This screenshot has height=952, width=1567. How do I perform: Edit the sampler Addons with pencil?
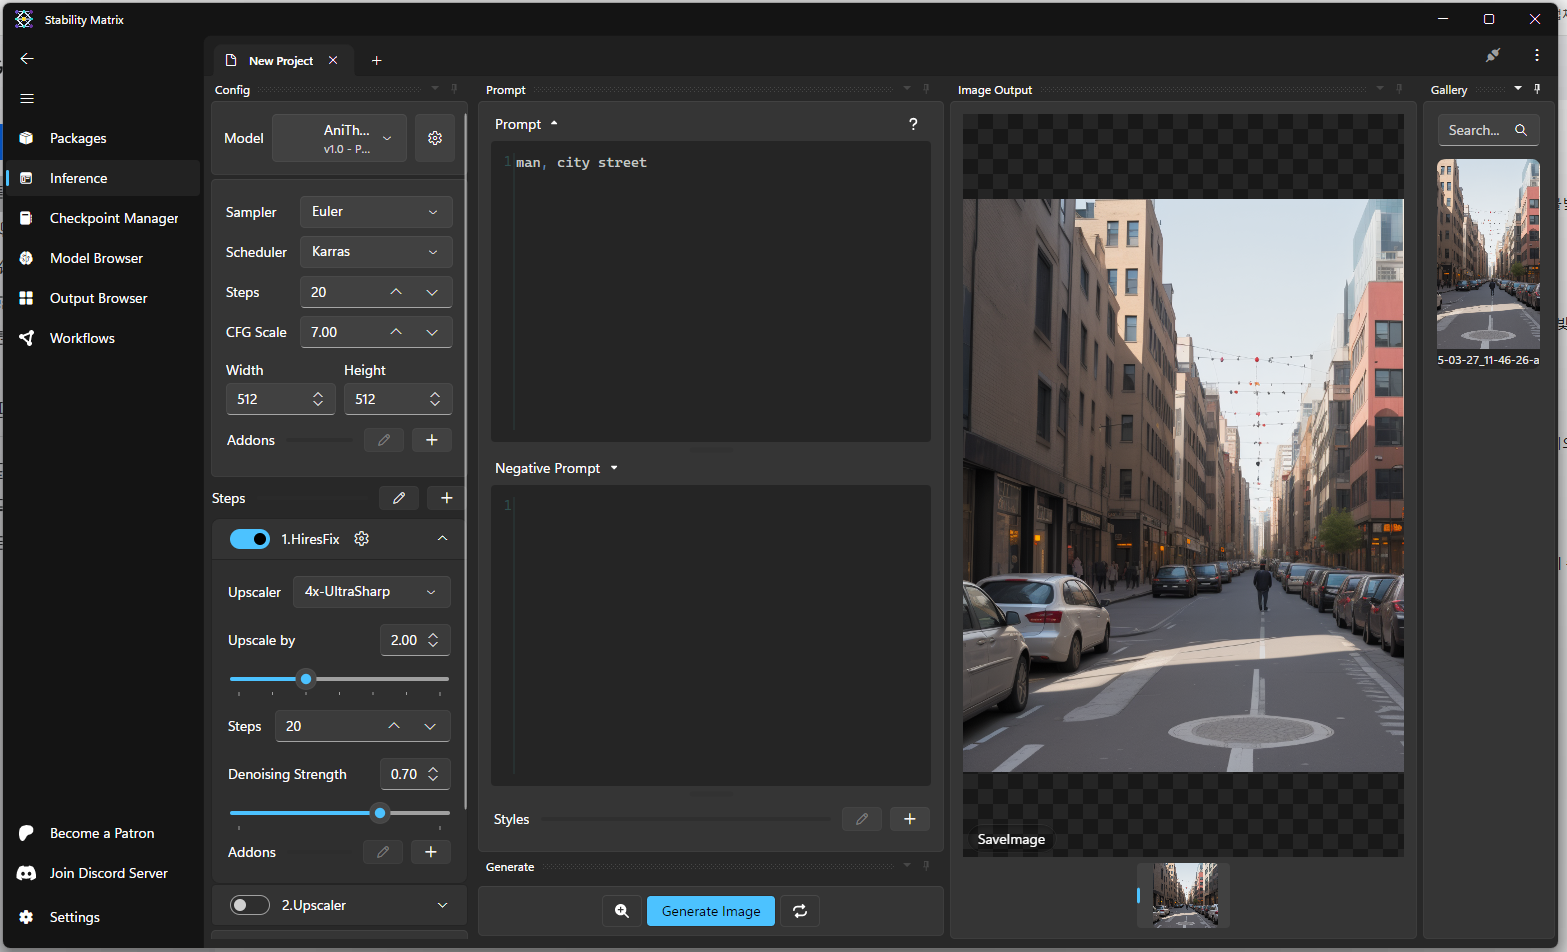pos(384,440)
